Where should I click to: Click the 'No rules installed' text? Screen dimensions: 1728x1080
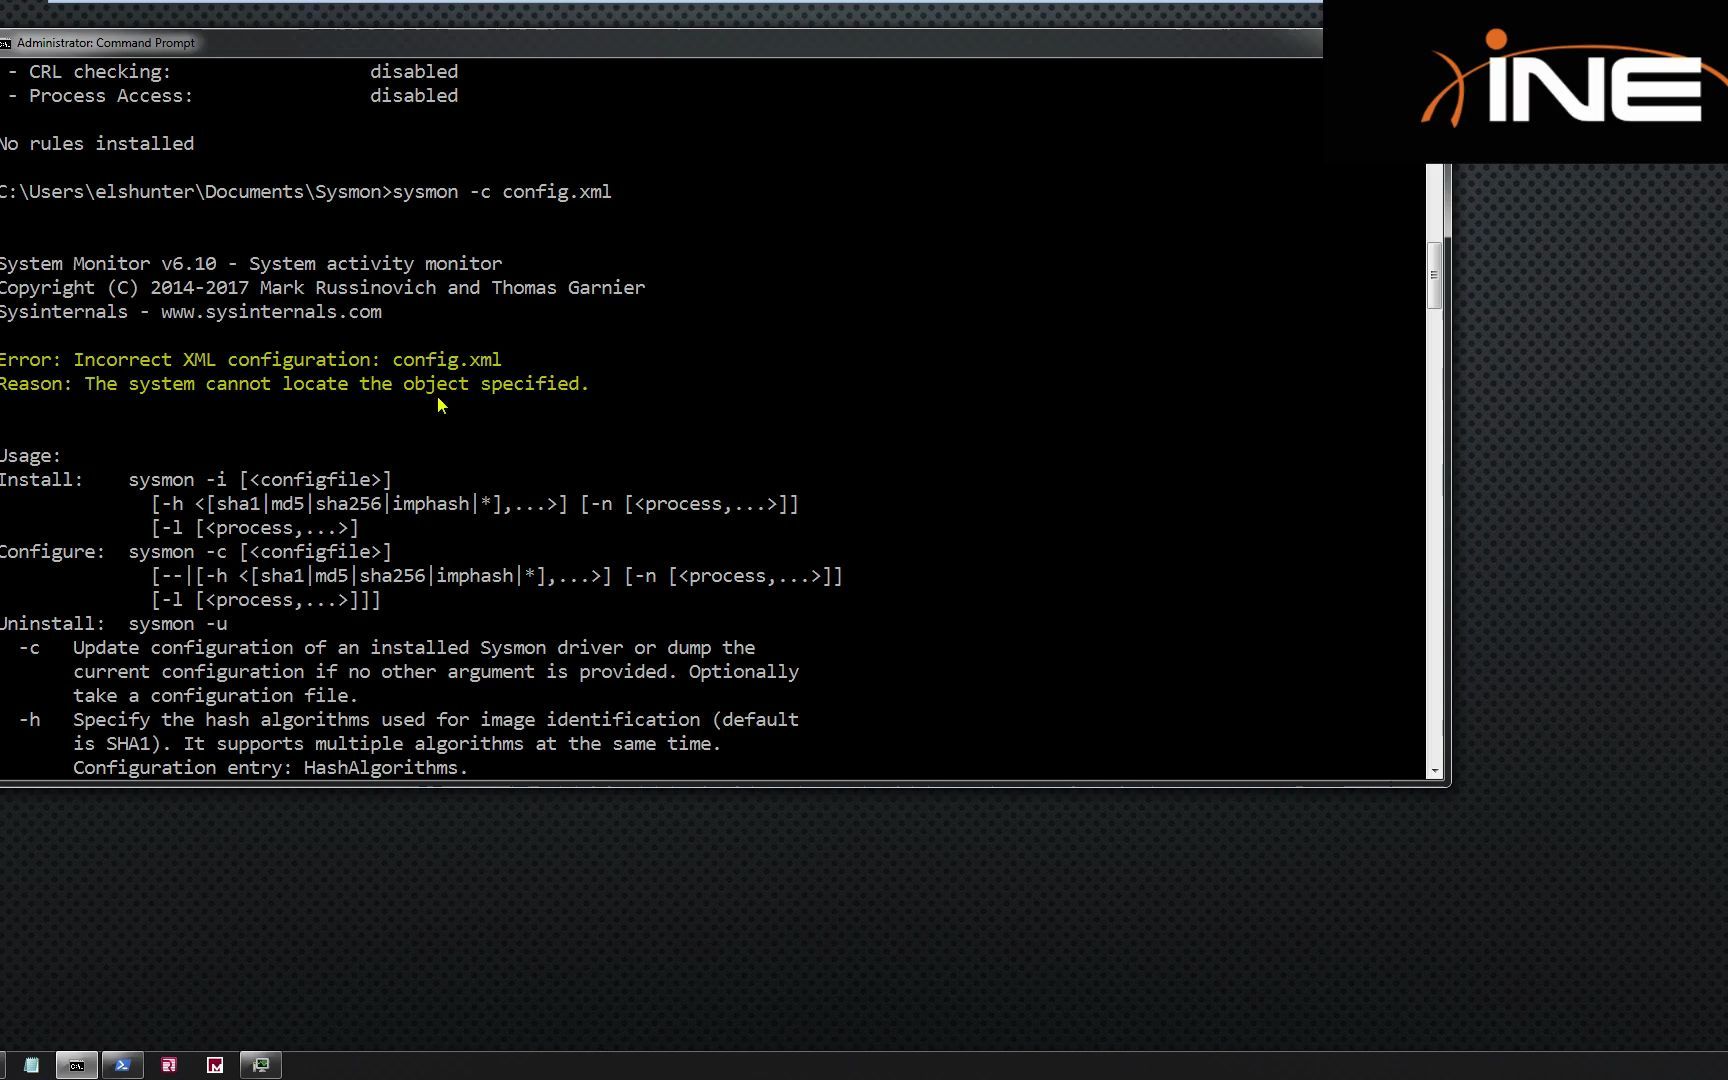(97, 144)
